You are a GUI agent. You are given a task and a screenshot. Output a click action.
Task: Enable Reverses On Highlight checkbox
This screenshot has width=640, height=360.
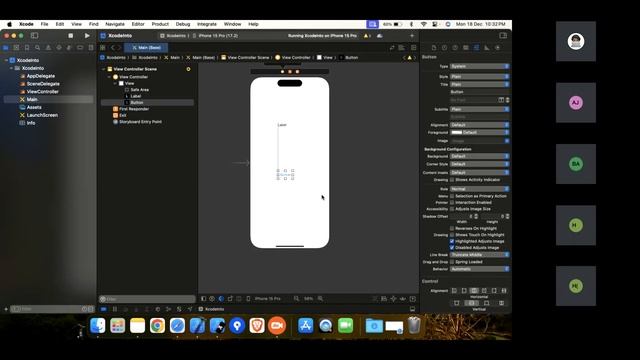[452, 229]
